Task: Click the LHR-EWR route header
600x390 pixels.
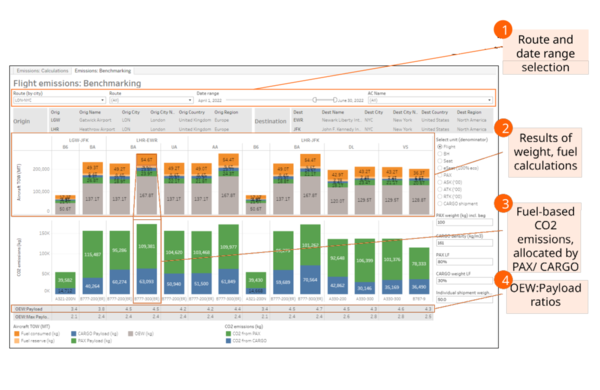Action: coord(147,140)
